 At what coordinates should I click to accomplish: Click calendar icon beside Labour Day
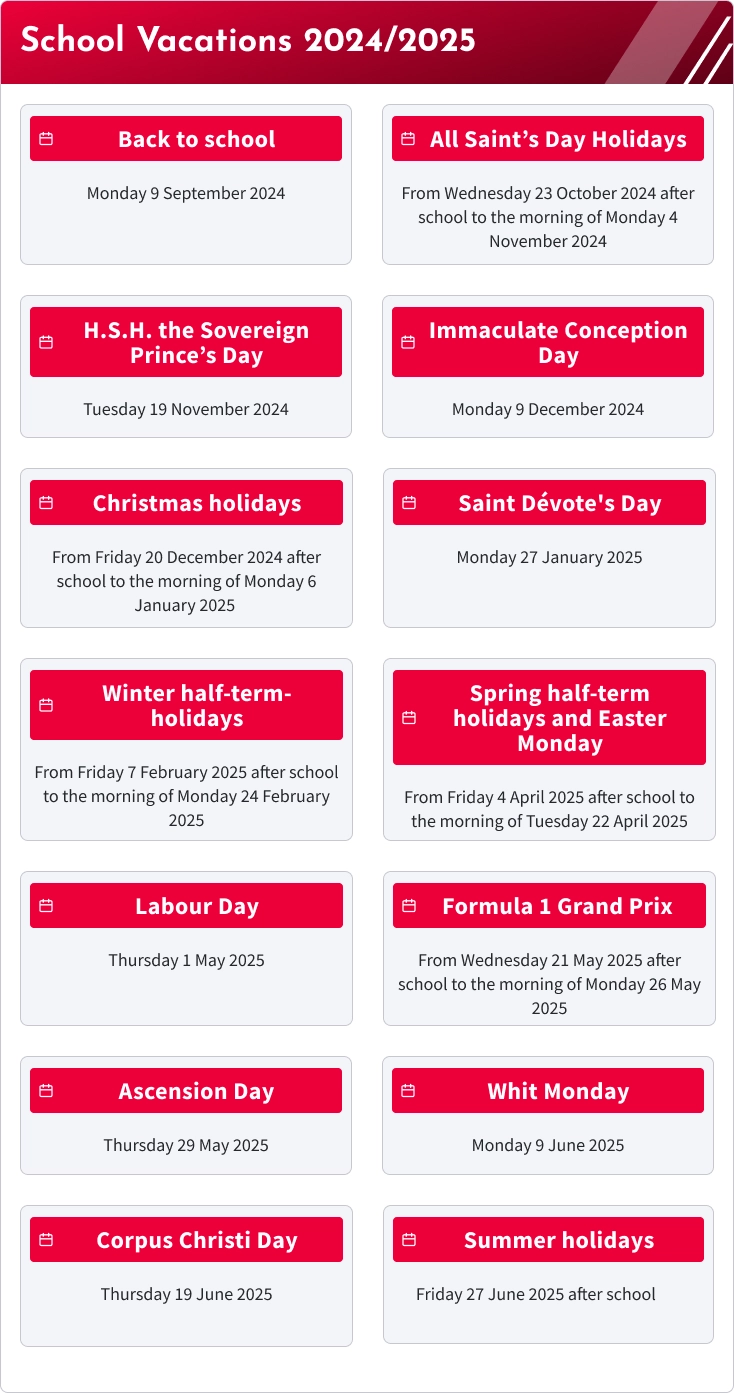coord(46,906)
